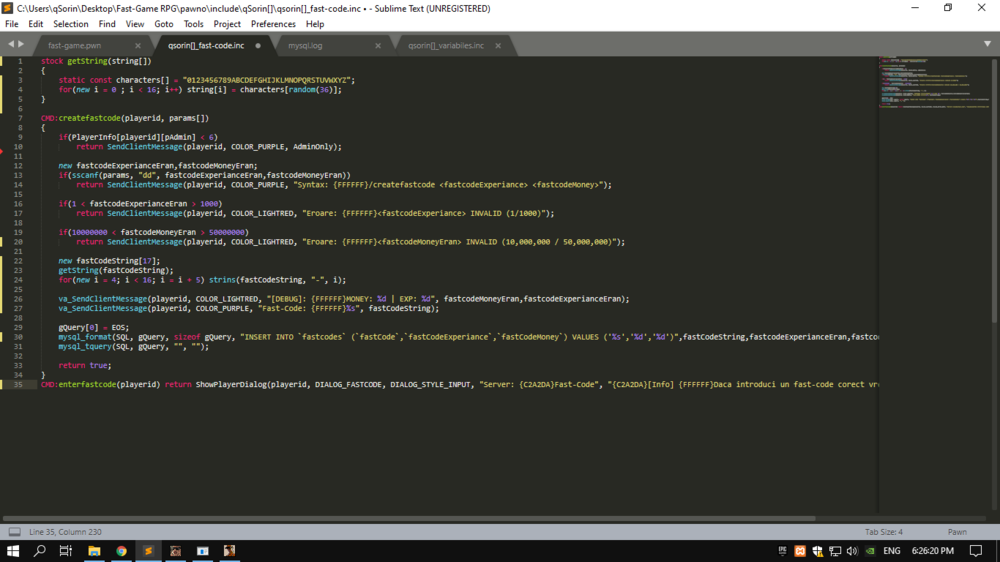
Task: Place cursor on the getString function name on line 1
Action: pos(87,61)
